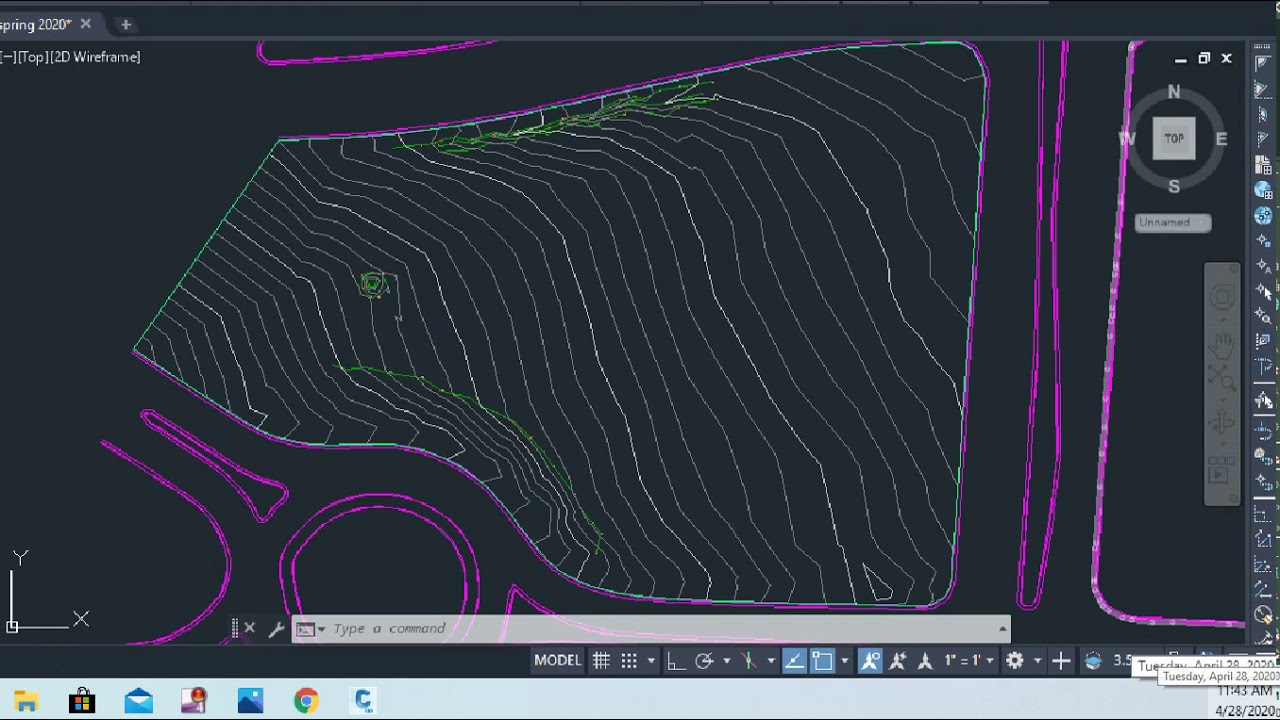The image size is (1280, 720).
Task: Toggle object snap tracking button
Action: 794,660
